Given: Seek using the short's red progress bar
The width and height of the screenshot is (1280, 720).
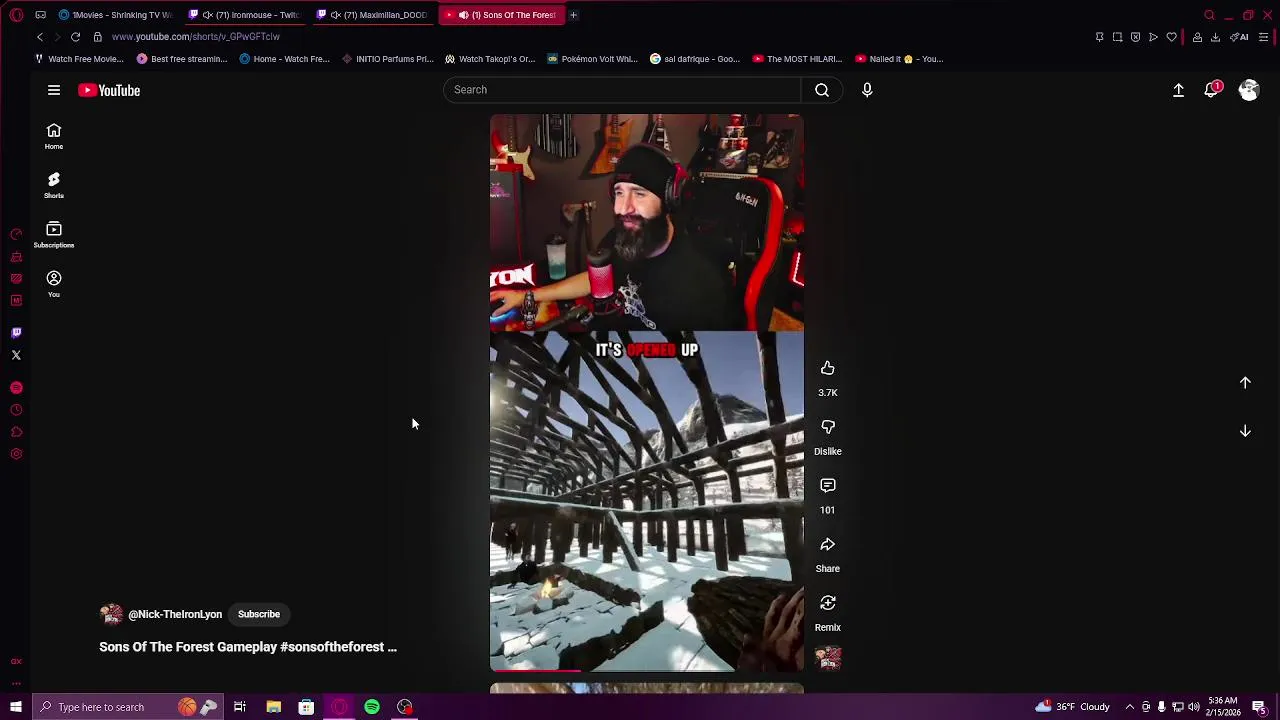Looking at the screenshot, I should click(646, 670).
